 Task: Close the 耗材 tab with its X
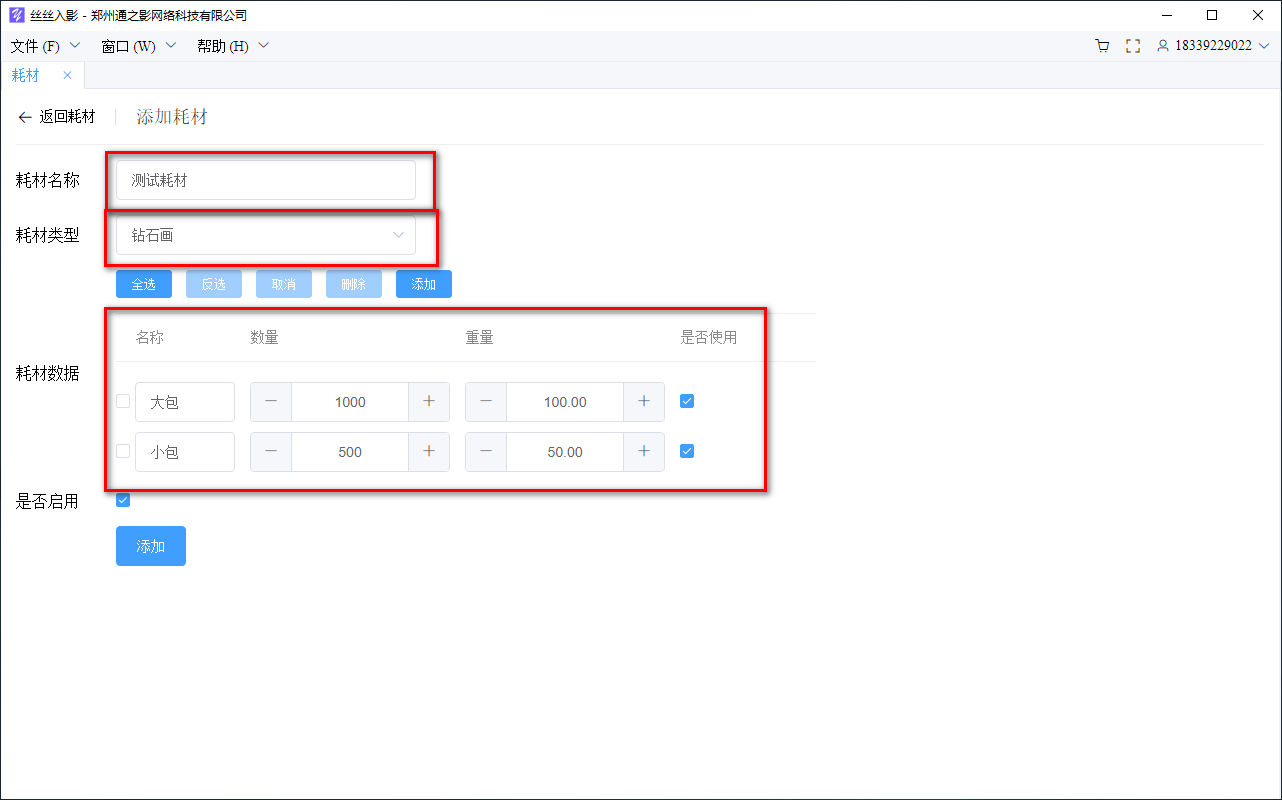(x=67, y=75)
